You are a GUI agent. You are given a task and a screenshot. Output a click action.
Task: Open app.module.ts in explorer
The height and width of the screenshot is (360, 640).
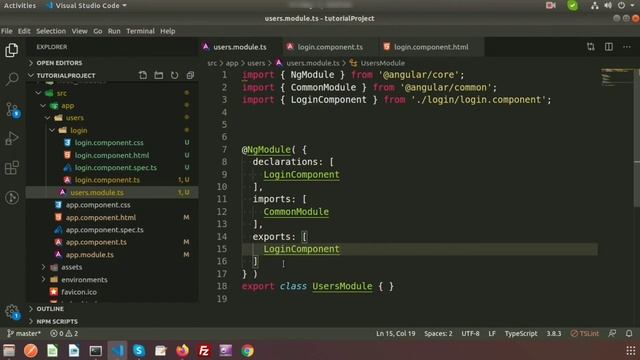pos(89,255)
